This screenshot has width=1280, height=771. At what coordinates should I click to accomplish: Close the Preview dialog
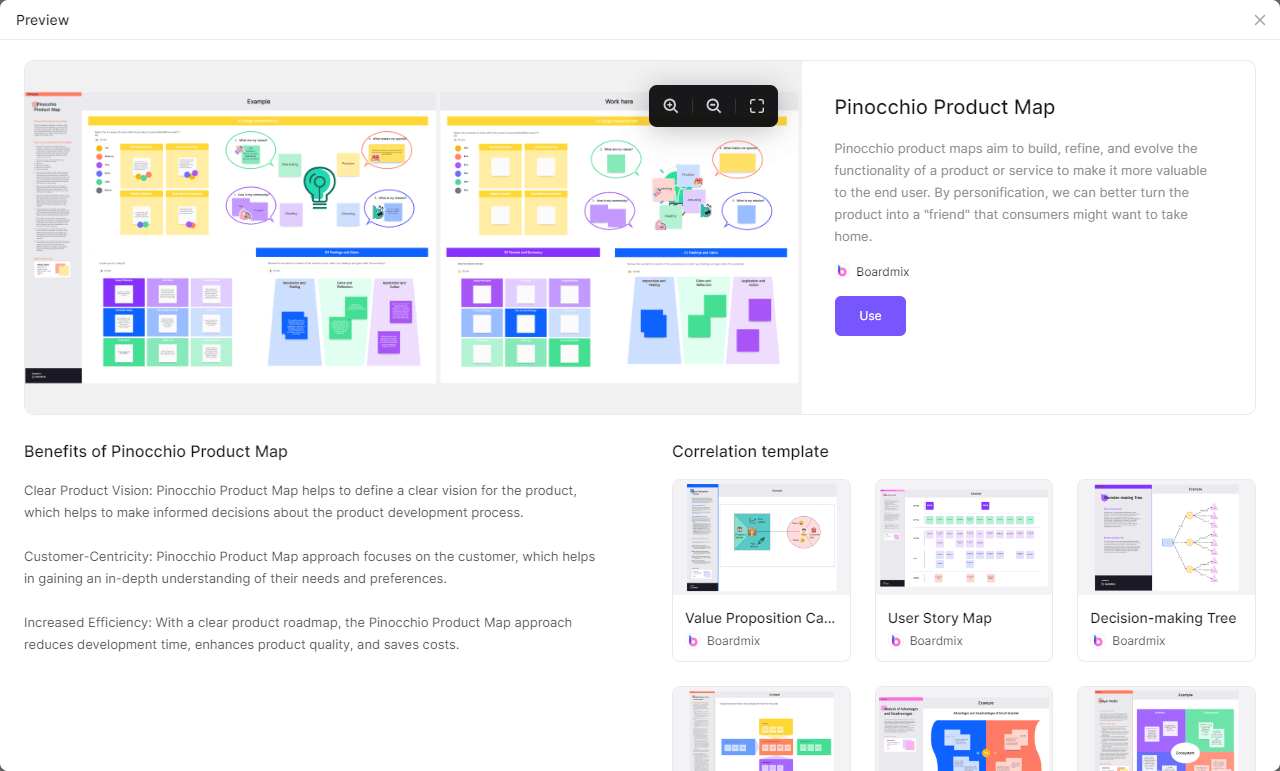[1260, 20]
